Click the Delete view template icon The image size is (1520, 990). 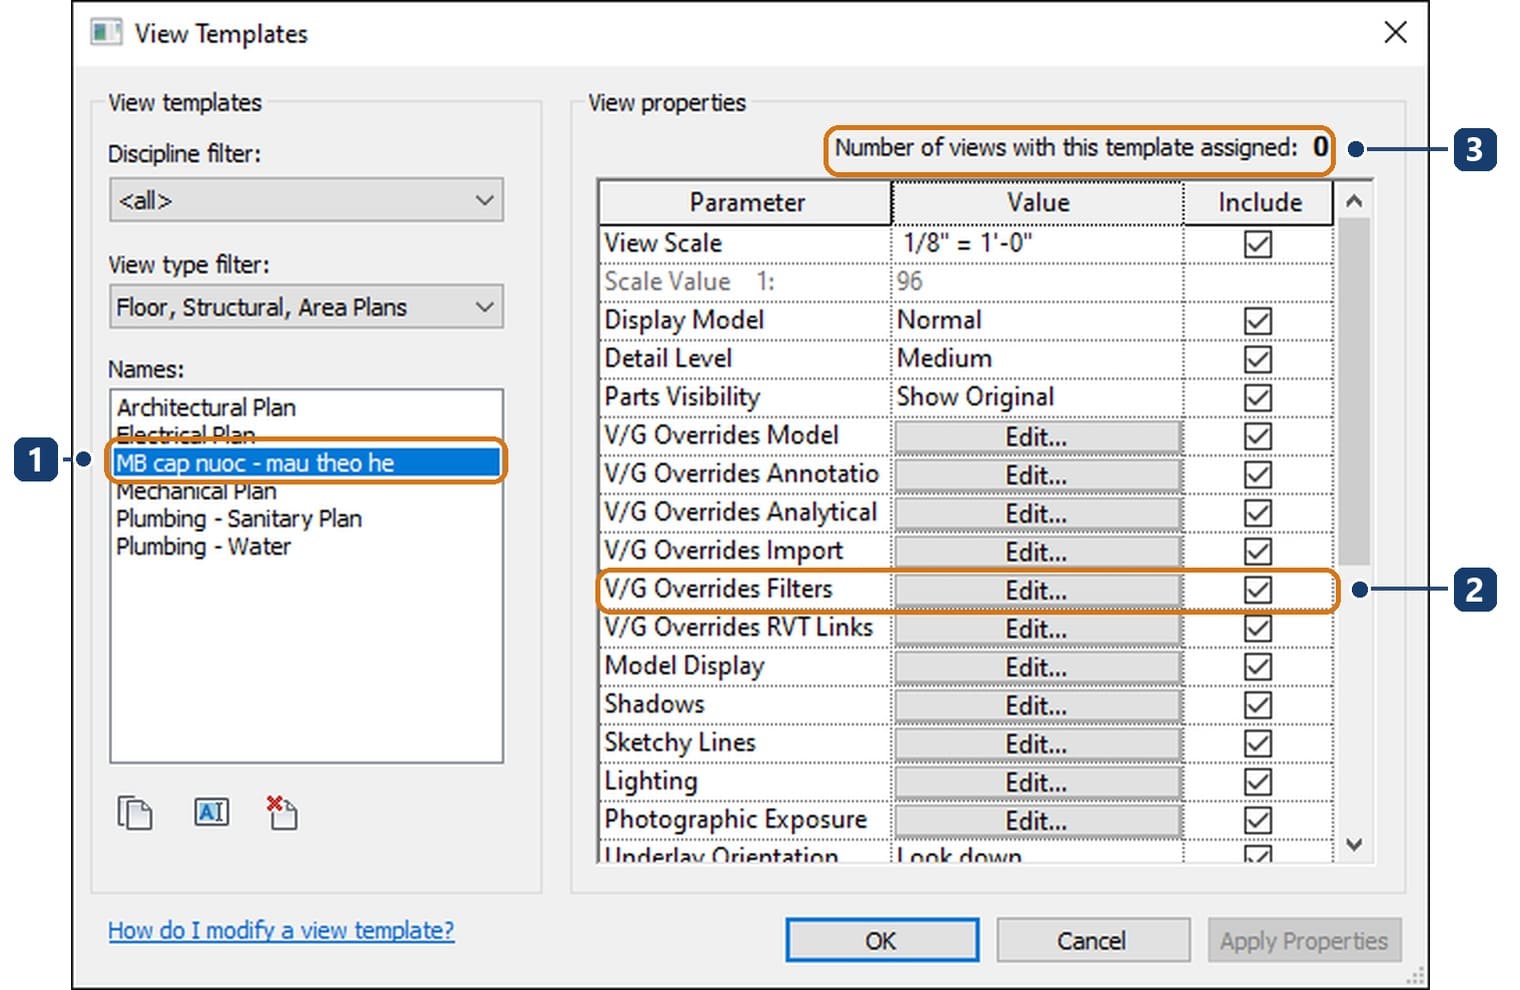pos(282,812)
